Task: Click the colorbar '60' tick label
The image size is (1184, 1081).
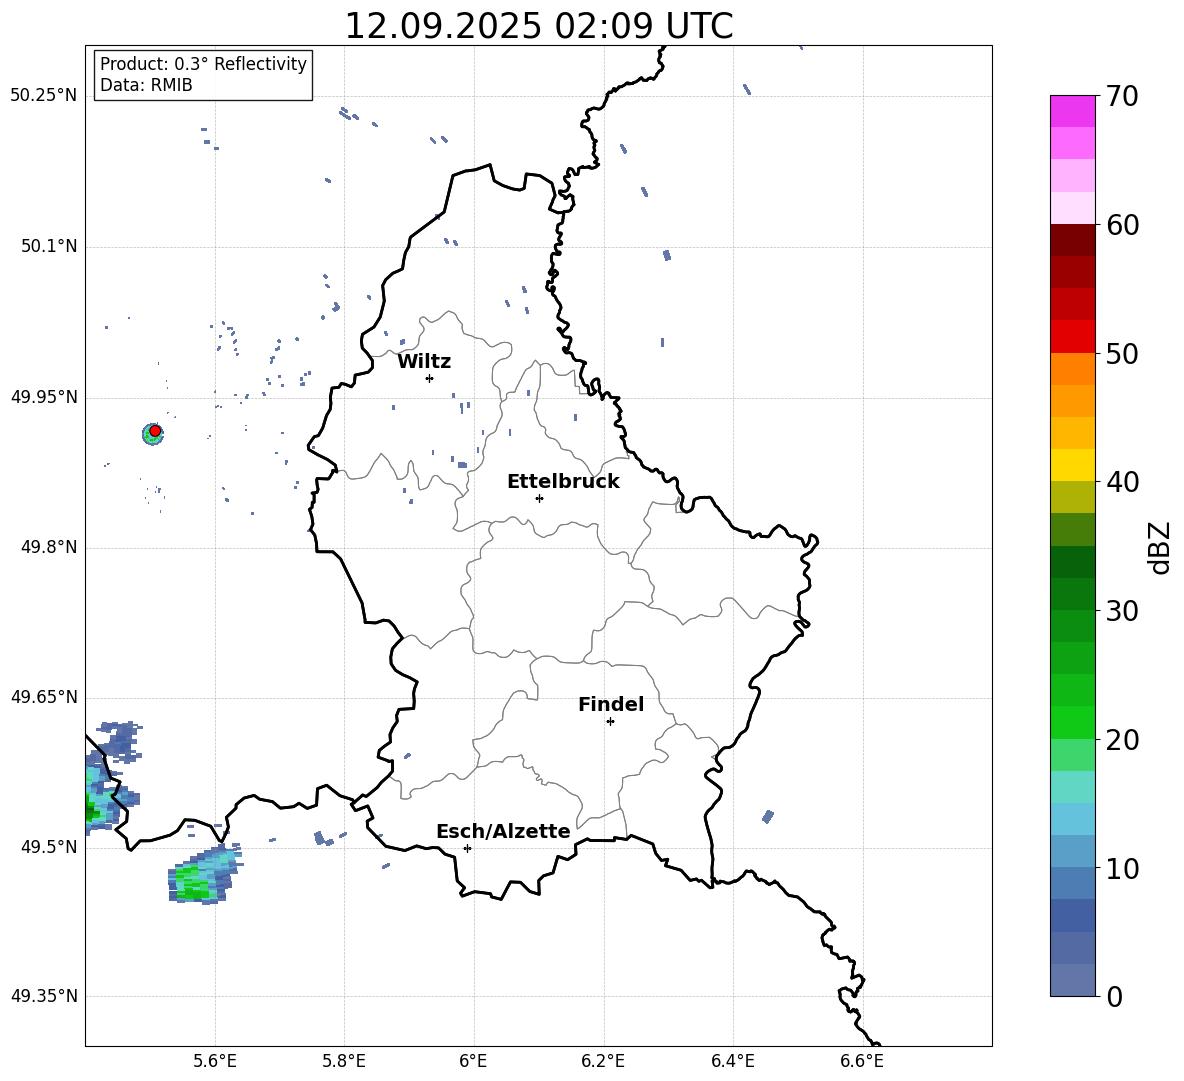Action: click(x=1122, y=225)
